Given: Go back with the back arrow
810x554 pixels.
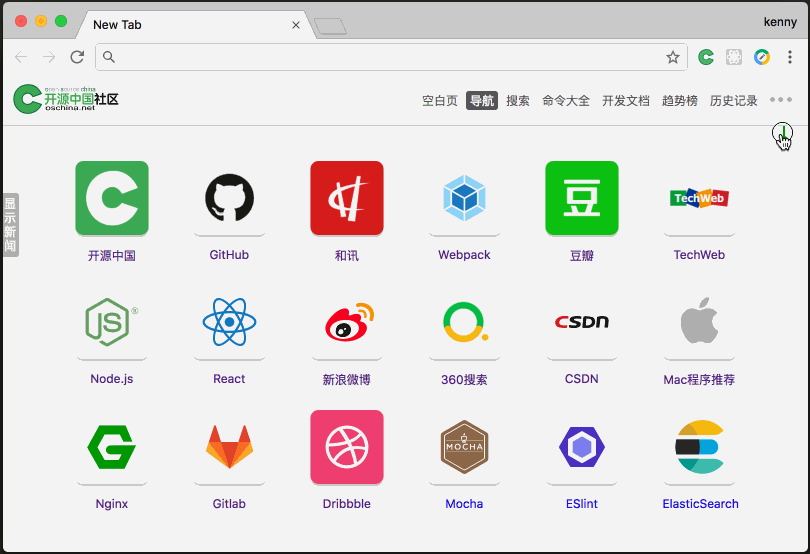Looking at the screenshot, I should click(x=21, y=57).
